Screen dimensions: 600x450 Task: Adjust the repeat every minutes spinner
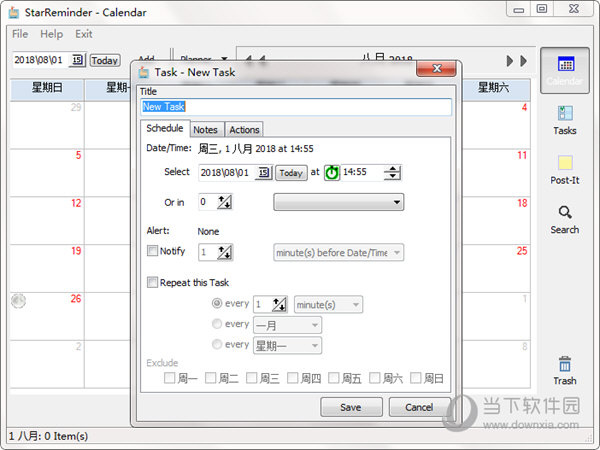click(x=279, y=305)
